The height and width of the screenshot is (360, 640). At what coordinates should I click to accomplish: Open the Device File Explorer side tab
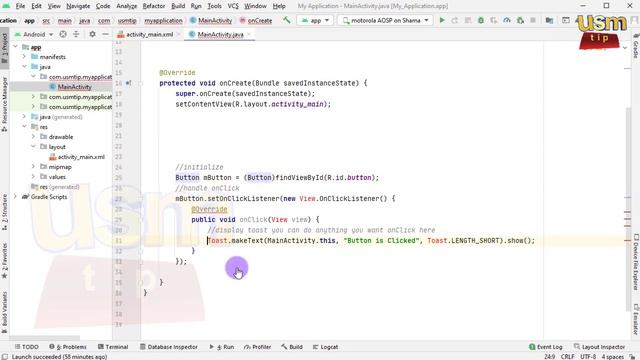(636, 262)
